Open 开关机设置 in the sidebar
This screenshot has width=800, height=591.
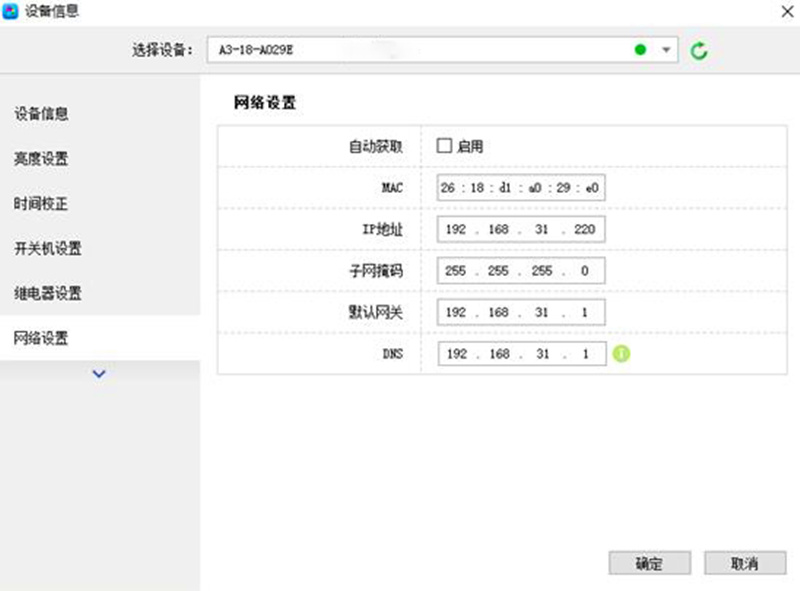[x=47, y=249]
